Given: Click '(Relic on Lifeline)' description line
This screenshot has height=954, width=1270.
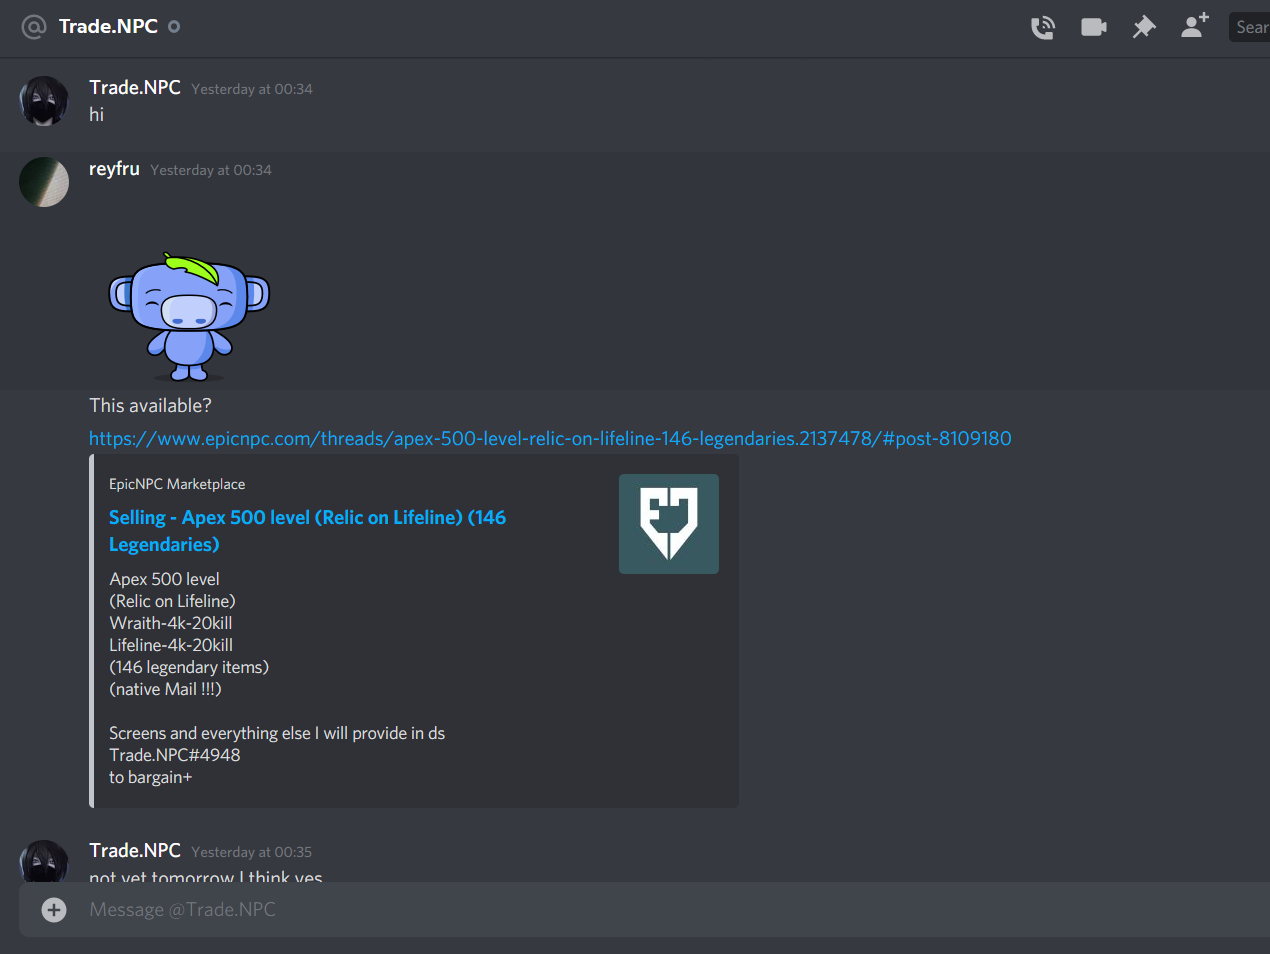Looking at the screenshot, I should [x=172, y=601].
